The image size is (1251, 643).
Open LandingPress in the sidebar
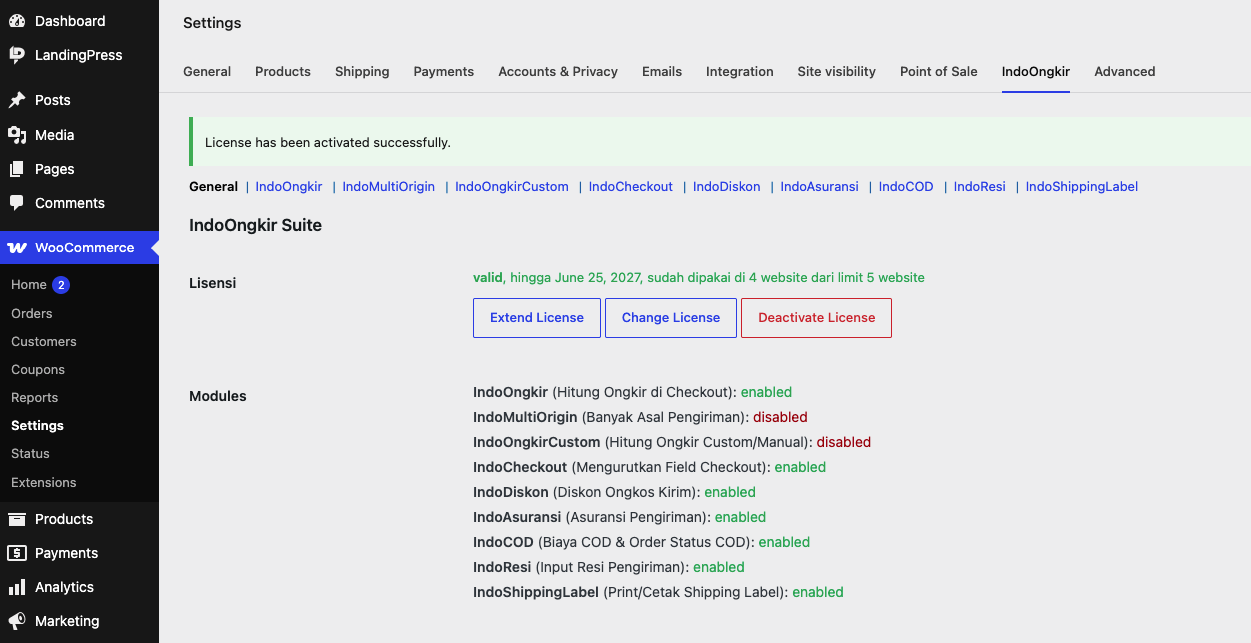[x=79, y=55]
